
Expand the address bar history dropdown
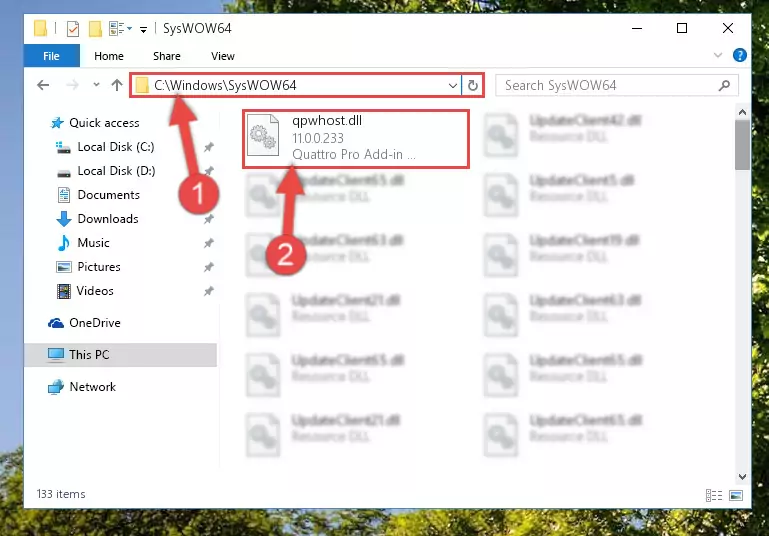[x=453, y=86]
